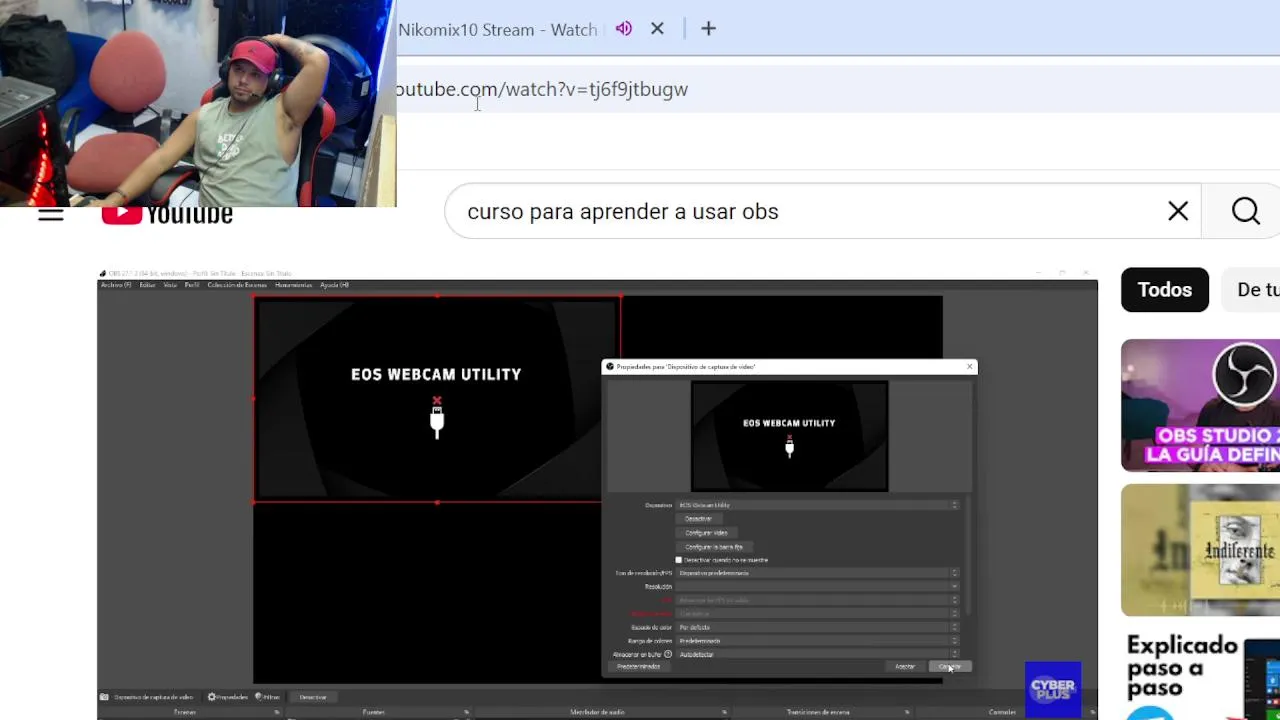Image resolution: width=1280 pixels, height=720 pixels.
Task: Click the Filtros icon in OBS source toolbar
Action: click(268, 697)
